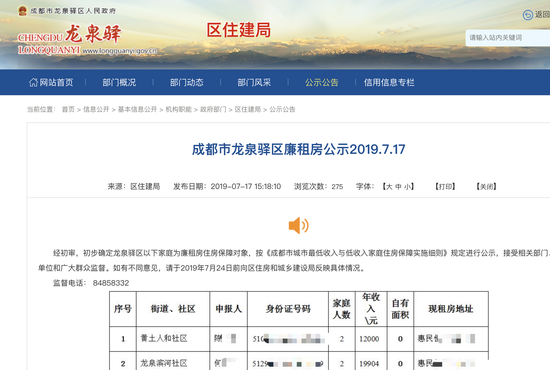Click the 区住建局 banner heading
The width and height of the screenshot is (550, 370).
(x=239, y=30)
